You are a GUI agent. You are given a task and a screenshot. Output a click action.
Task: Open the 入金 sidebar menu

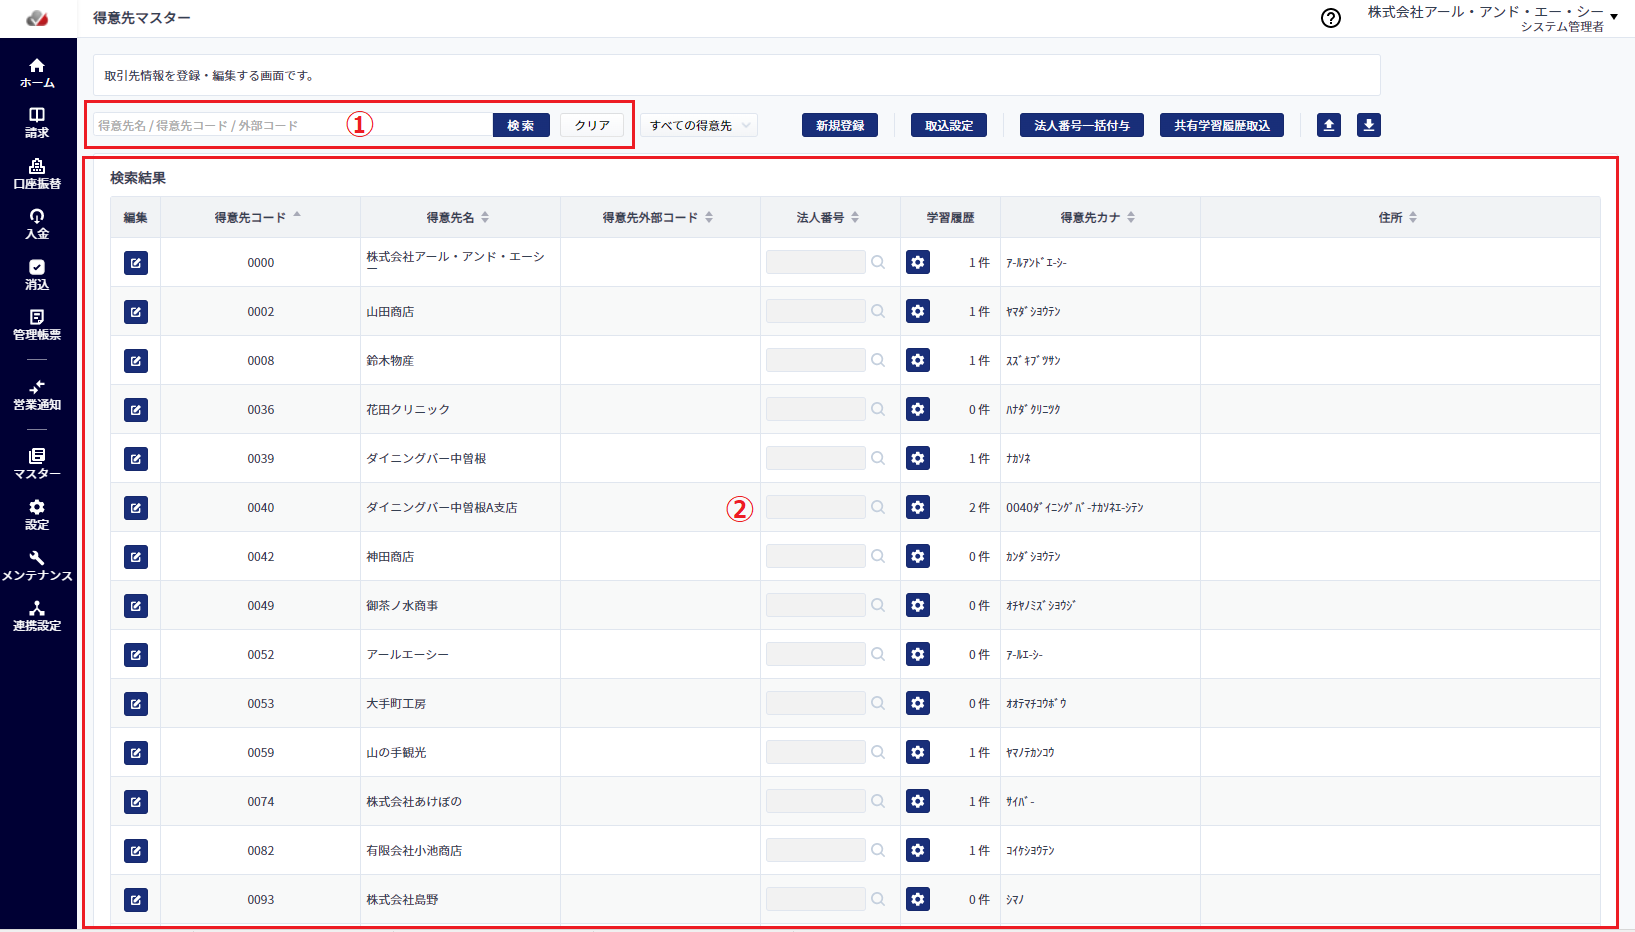tap(37, 224)
